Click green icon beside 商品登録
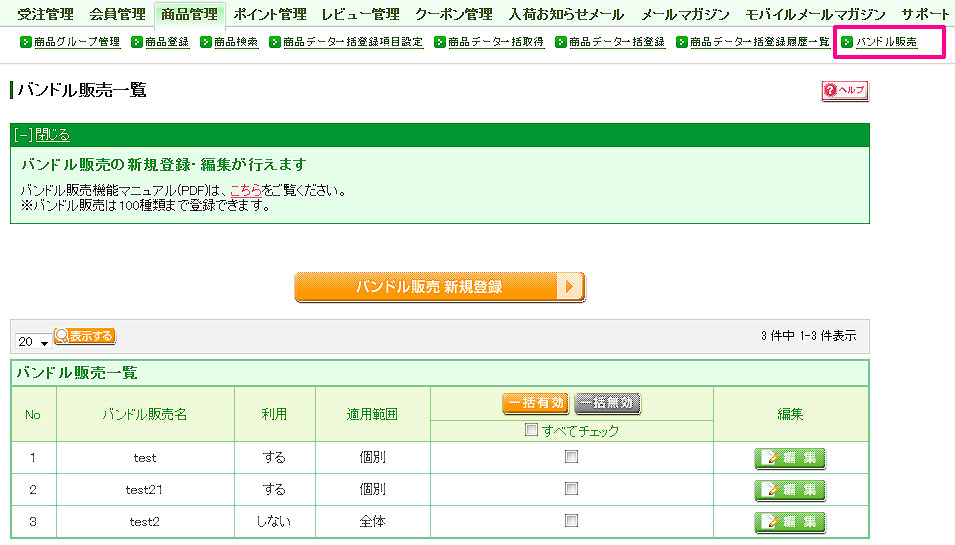The width and height of the screenshot is (955, 545). click(x=137, y=42)
